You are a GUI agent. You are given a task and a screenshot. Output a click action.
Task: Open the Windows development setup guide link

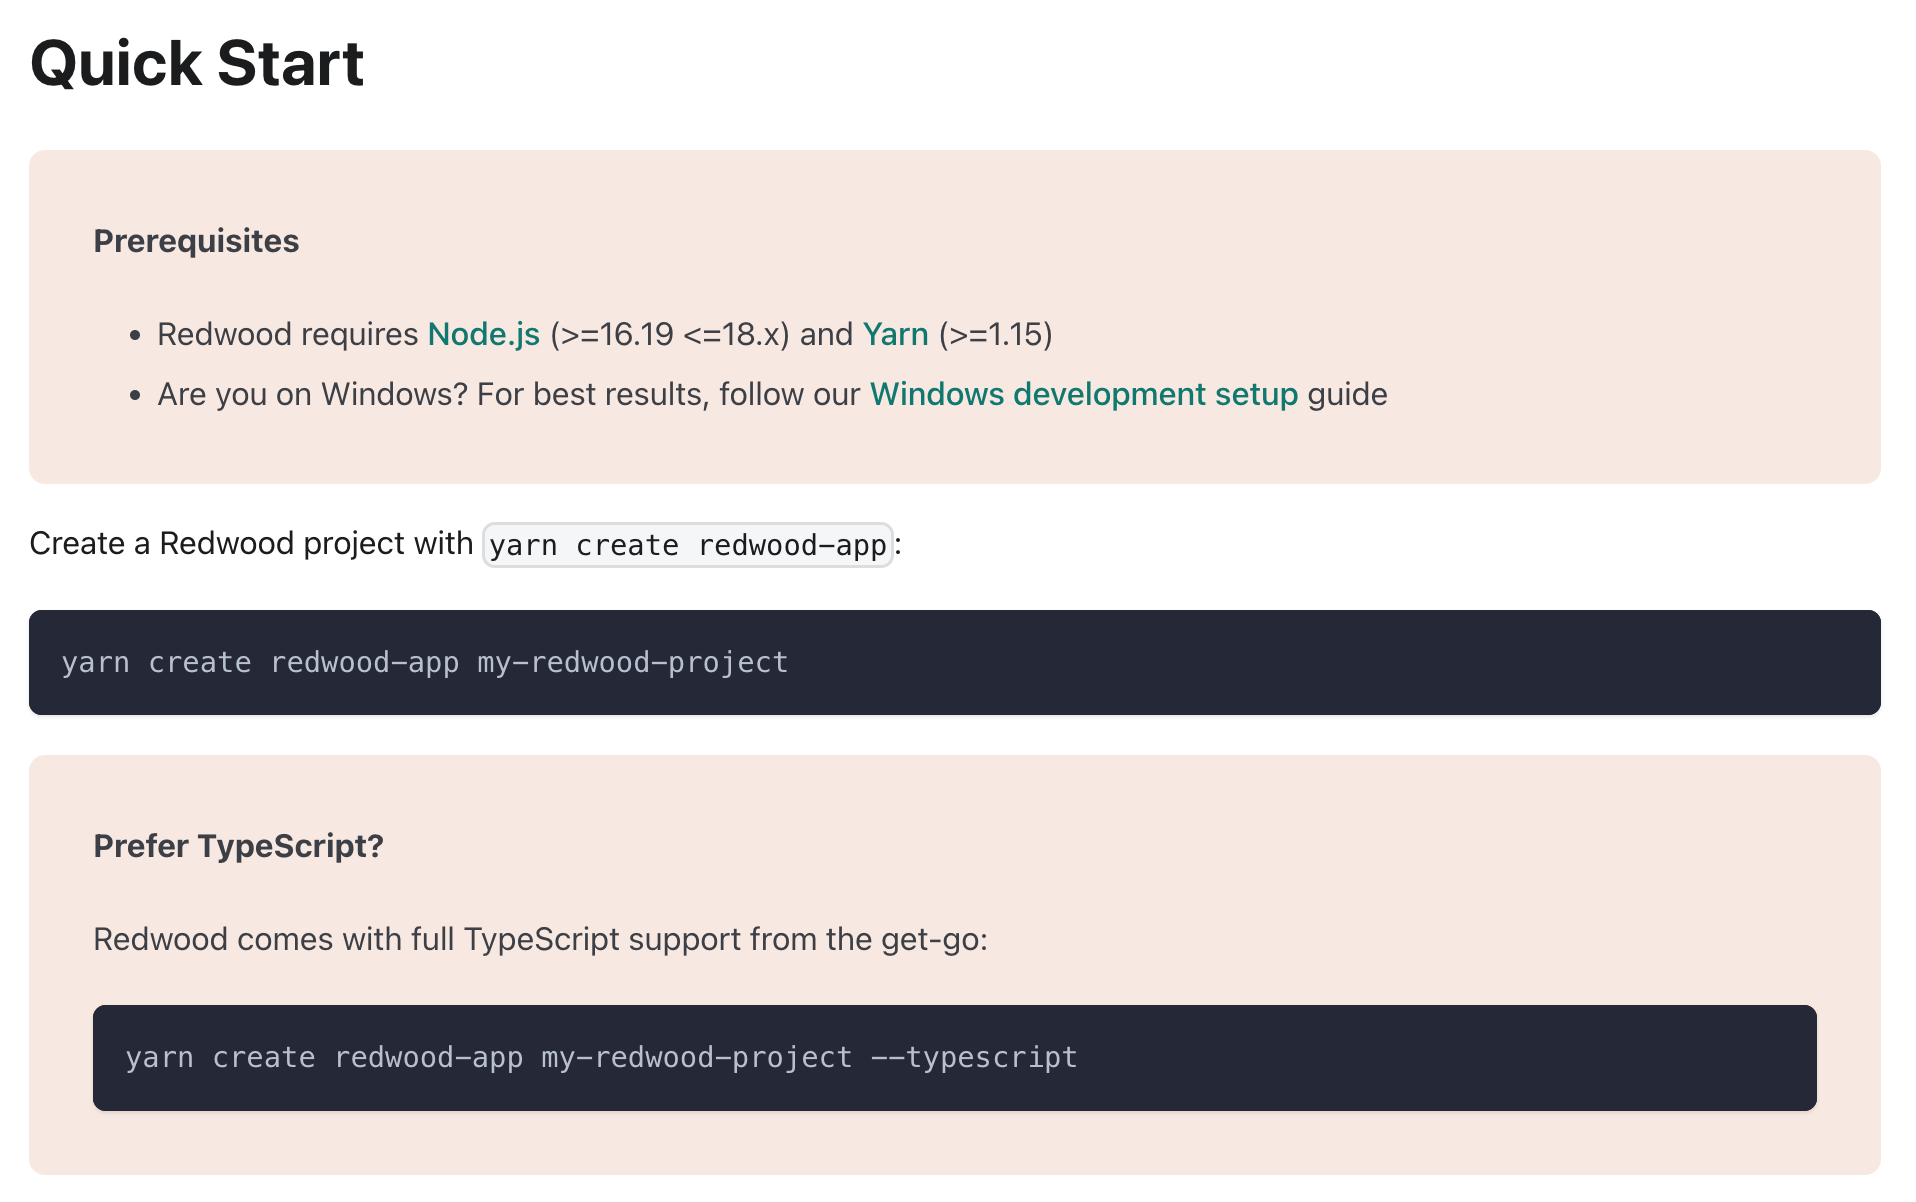coord(1083,394)
